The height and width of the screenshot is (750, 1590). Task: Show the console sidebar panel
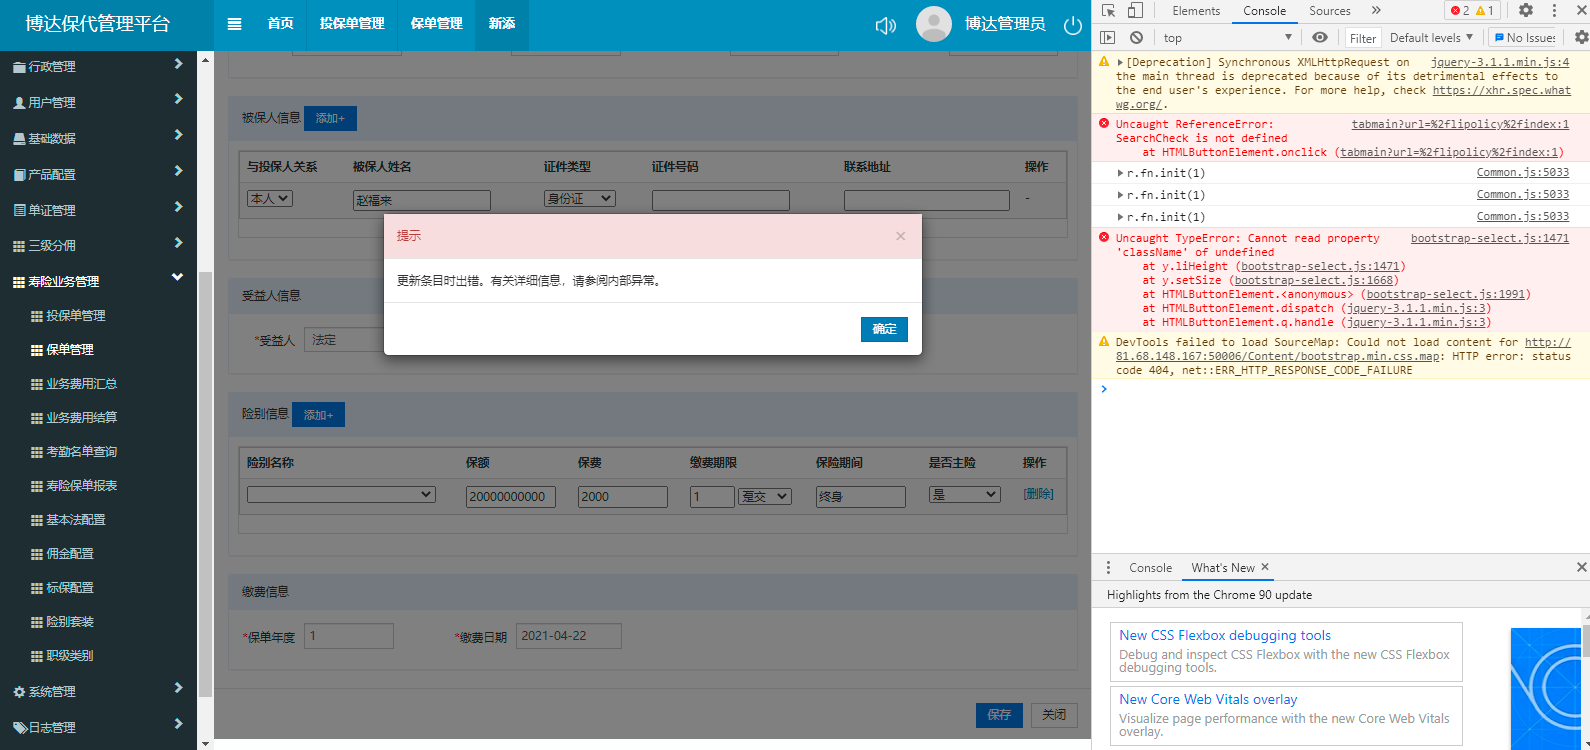1108,38
